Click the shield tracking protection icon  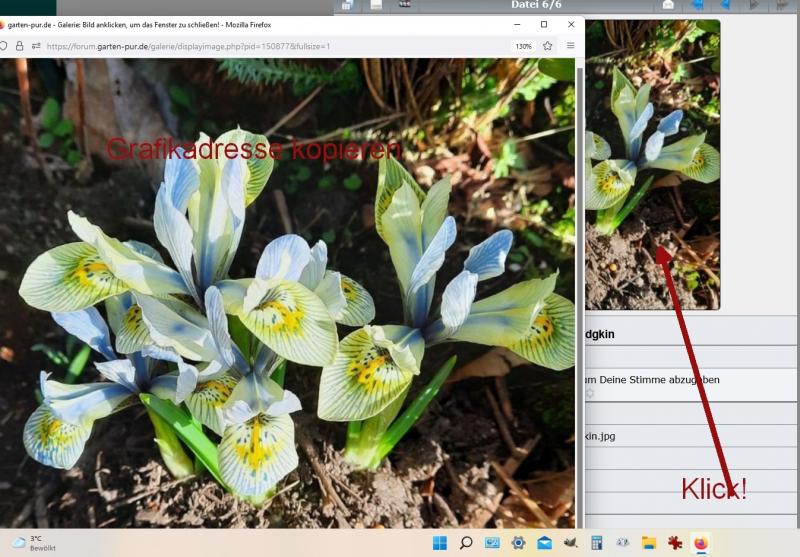(x=4, y=46)
